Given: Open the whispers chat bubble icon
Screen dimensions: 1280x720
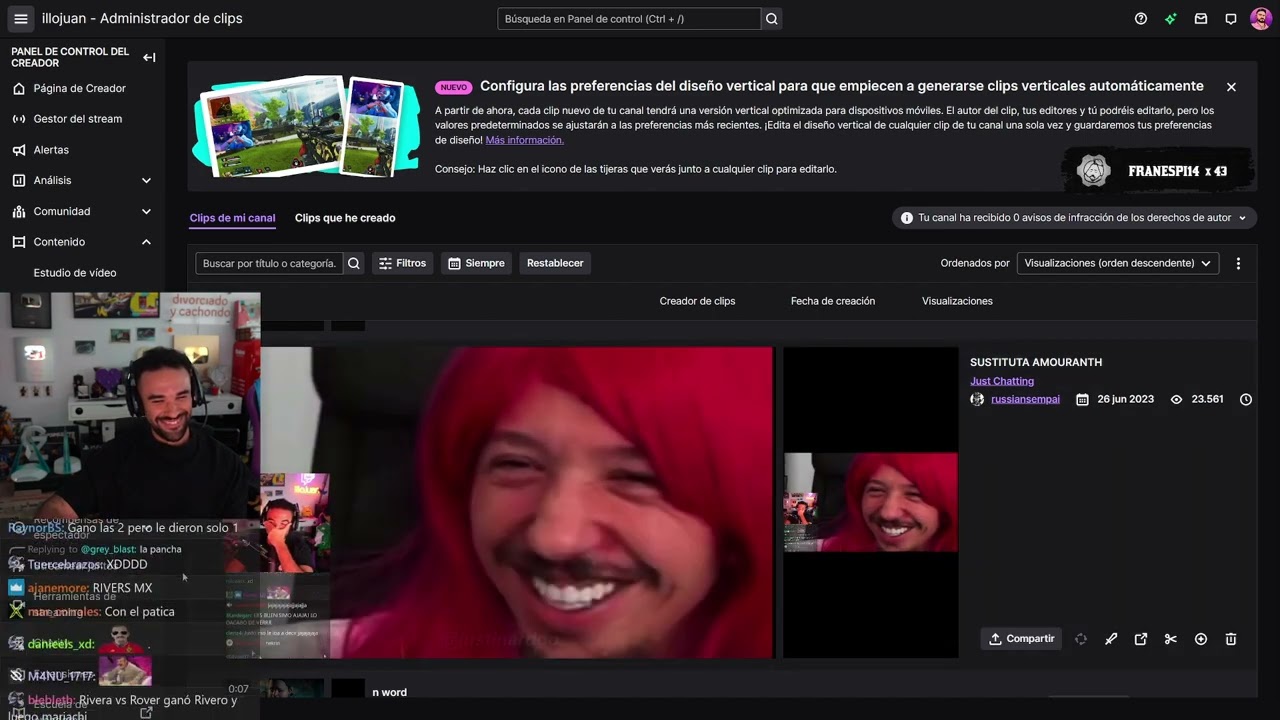Looking at the screenshot, I should click(1231, 18).
